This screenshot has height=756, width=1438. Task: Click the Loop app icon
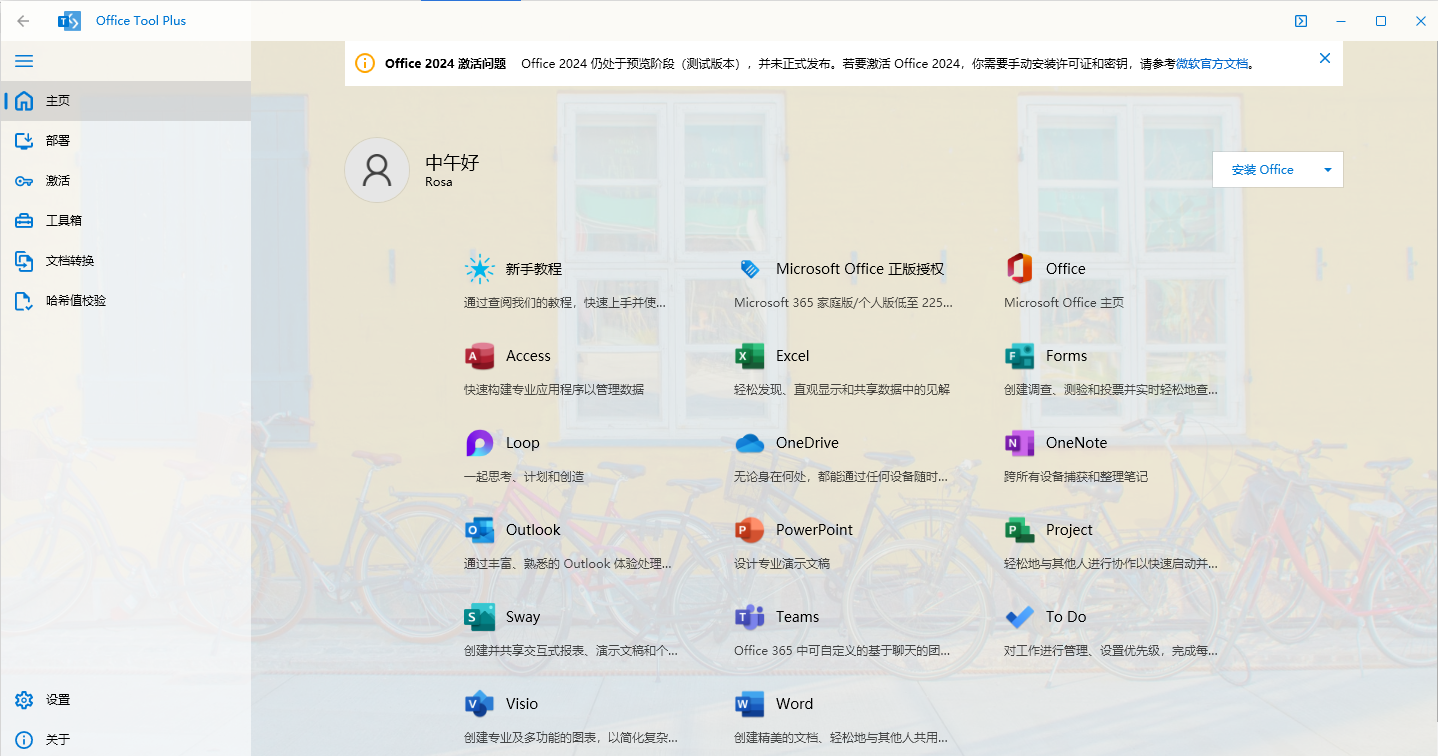tap(480, 443)
